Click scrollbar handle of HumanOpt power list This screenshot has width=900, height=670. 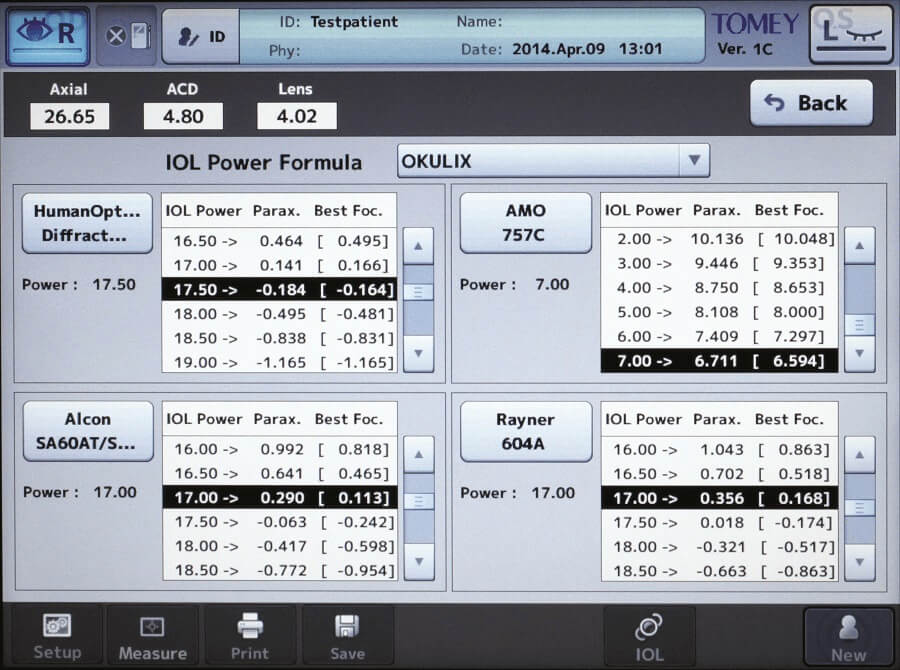pyautogui.click(x=418, y=292)
